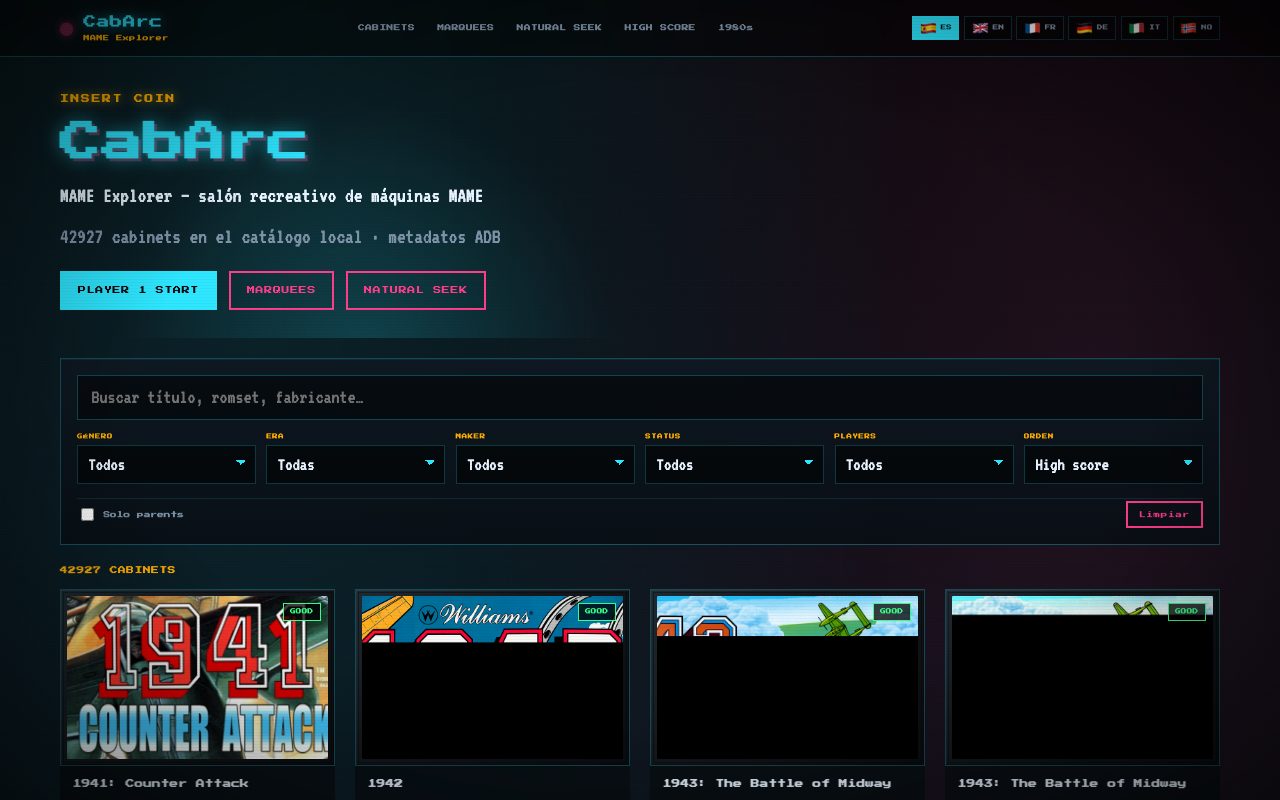Expand the Status filter dropdown

point(734,465)
